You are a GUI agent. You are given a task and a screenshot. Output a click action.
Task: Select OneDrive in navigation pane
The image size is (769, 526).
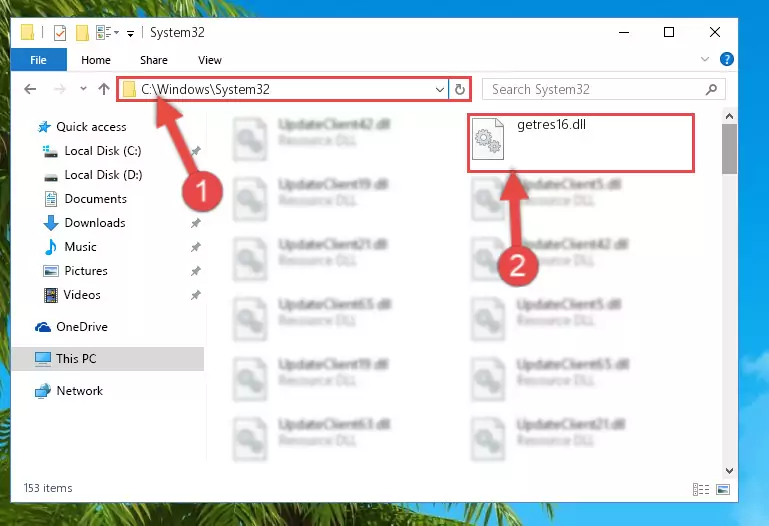point(82,326)
